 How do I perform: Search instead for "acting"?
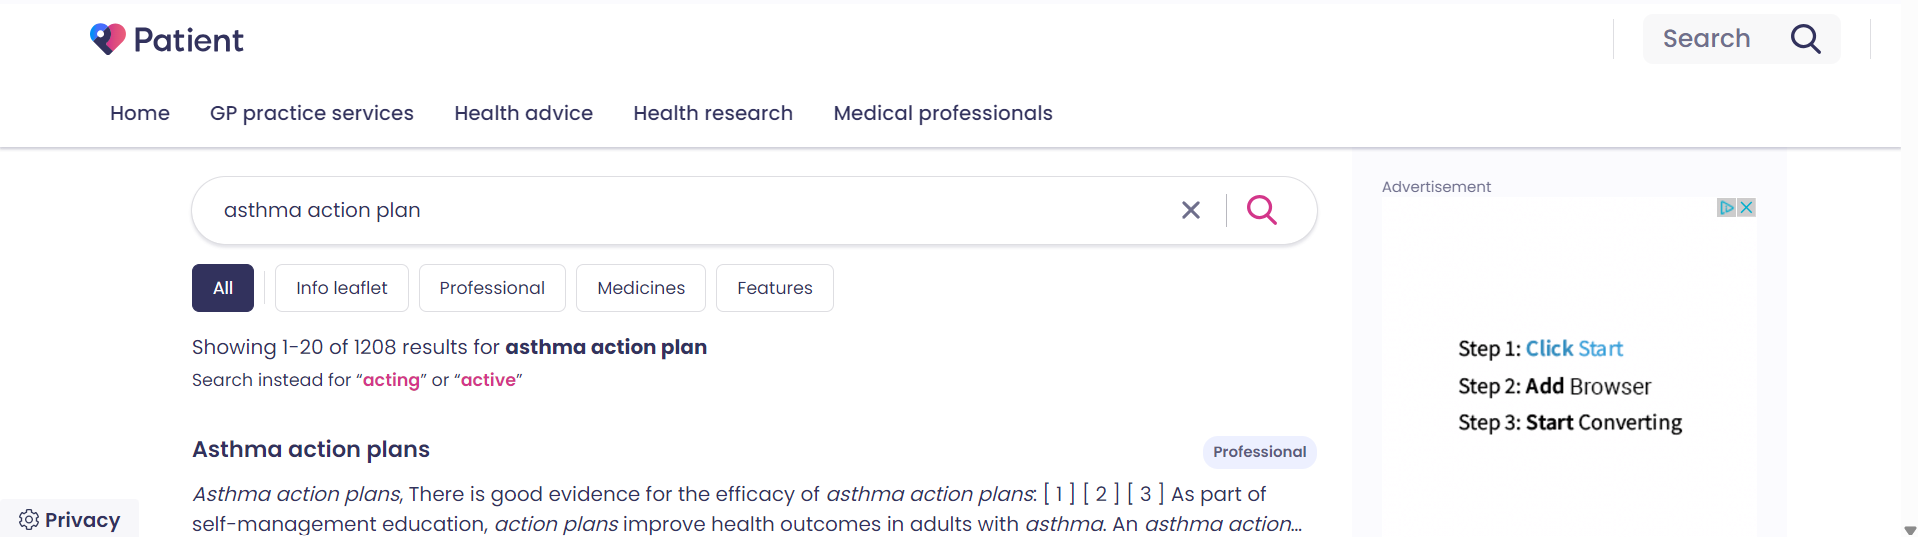pyautogui.click(x=391, y=380)
